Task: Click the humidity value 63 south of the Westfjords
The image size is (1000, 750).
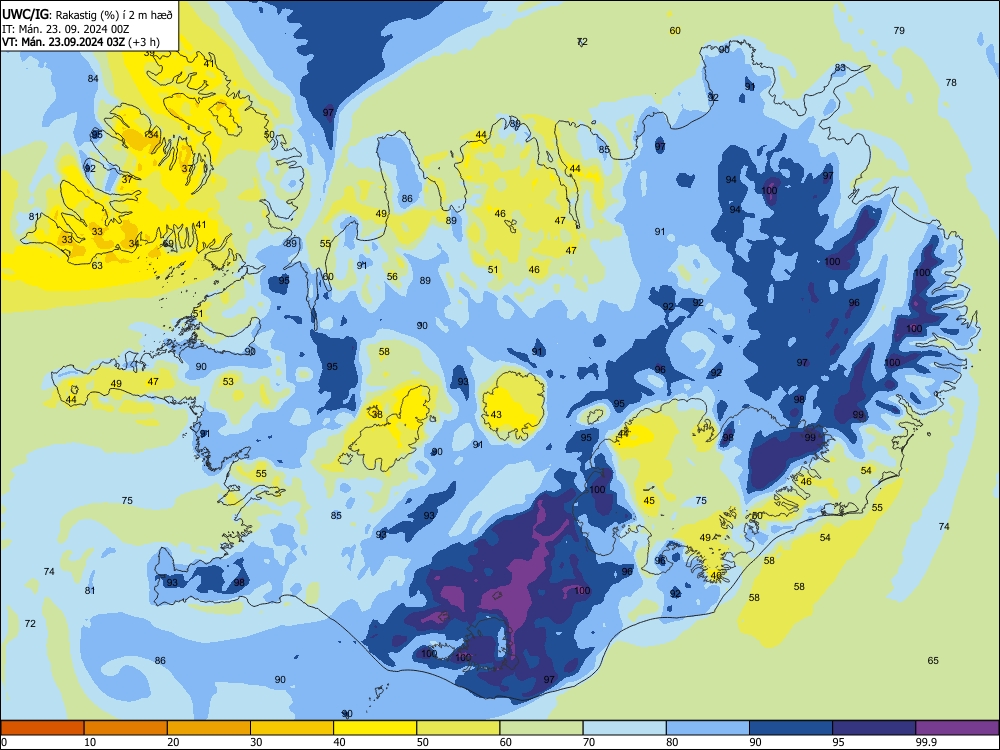Action: [x=97, y=265]
